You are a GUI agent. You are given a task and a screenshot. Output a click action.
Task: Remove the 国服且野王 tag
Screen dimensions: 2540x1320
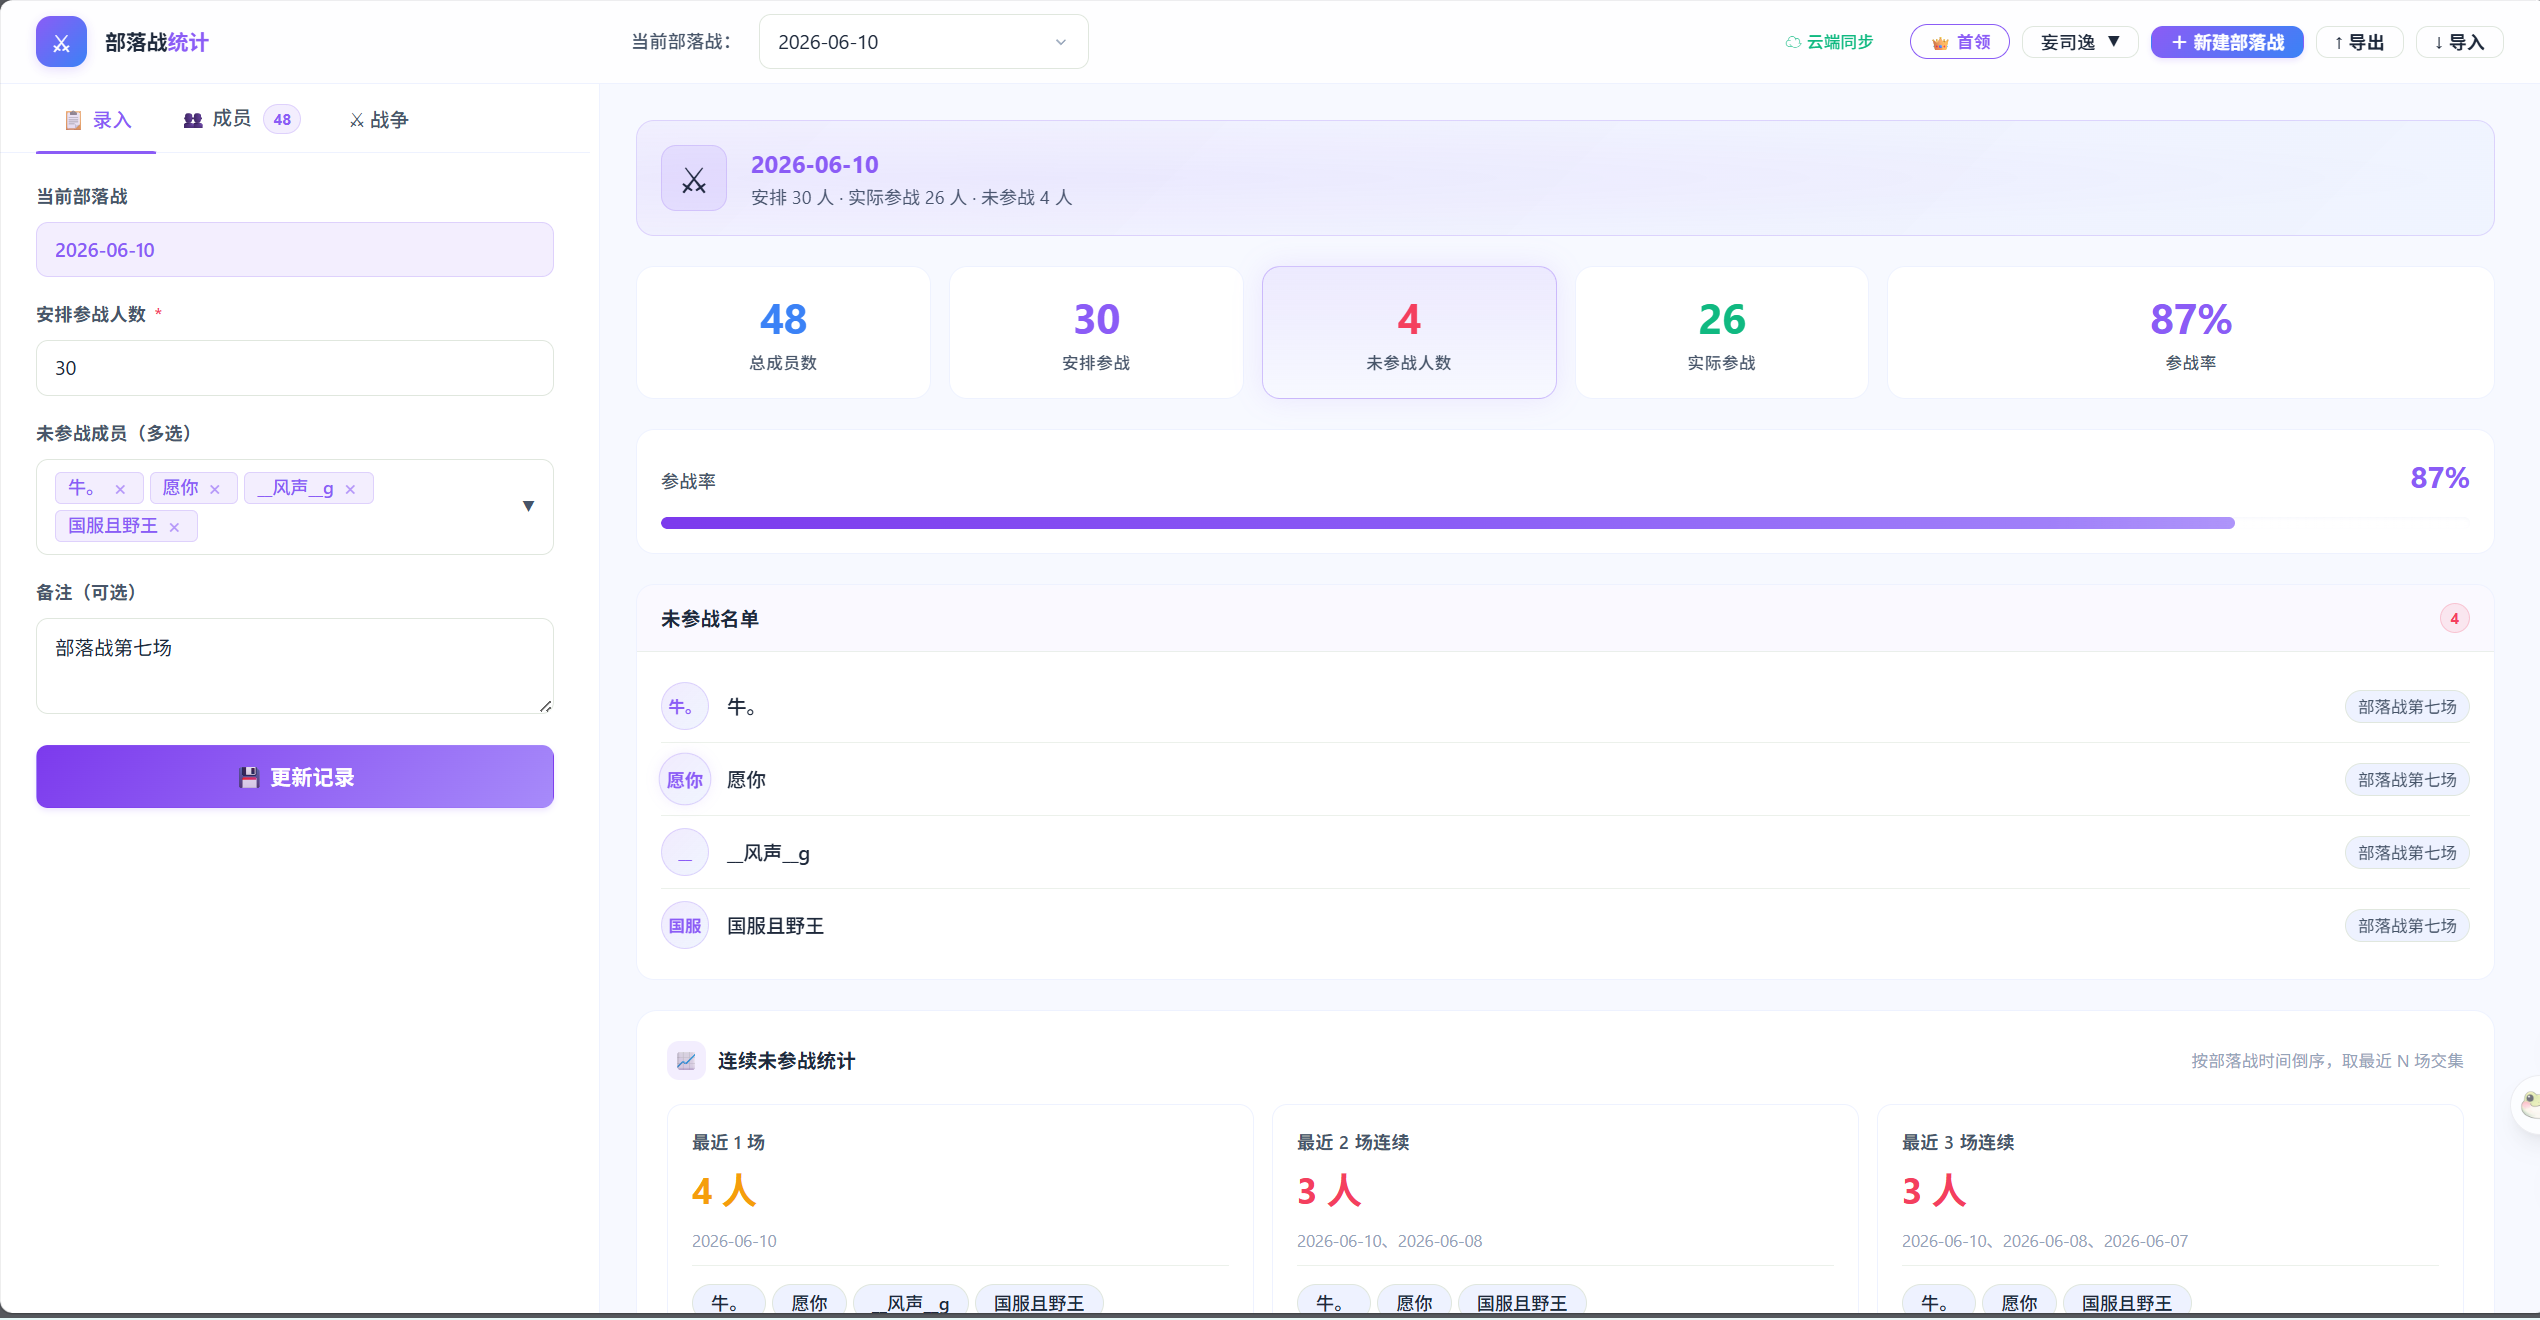[174, 527]
